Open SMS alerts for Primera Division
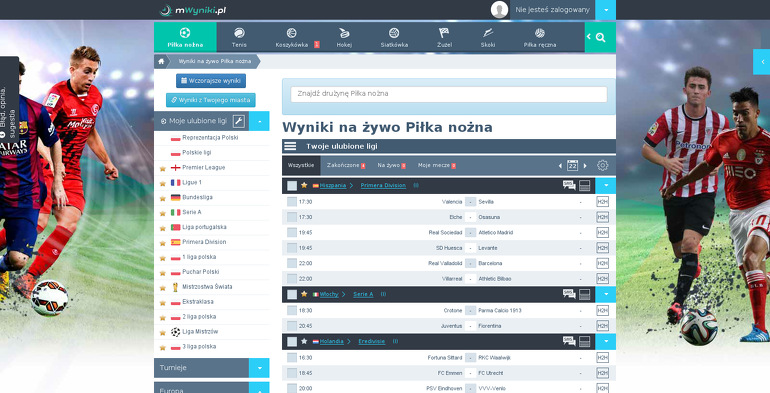This screenshot has height=393, width=770. (569, 185)
